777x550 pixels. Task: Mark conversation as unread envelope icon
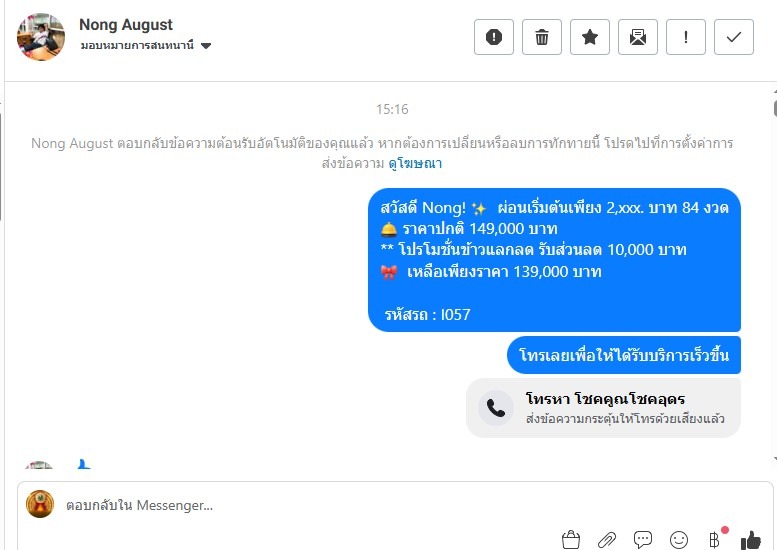coord(638,37)
